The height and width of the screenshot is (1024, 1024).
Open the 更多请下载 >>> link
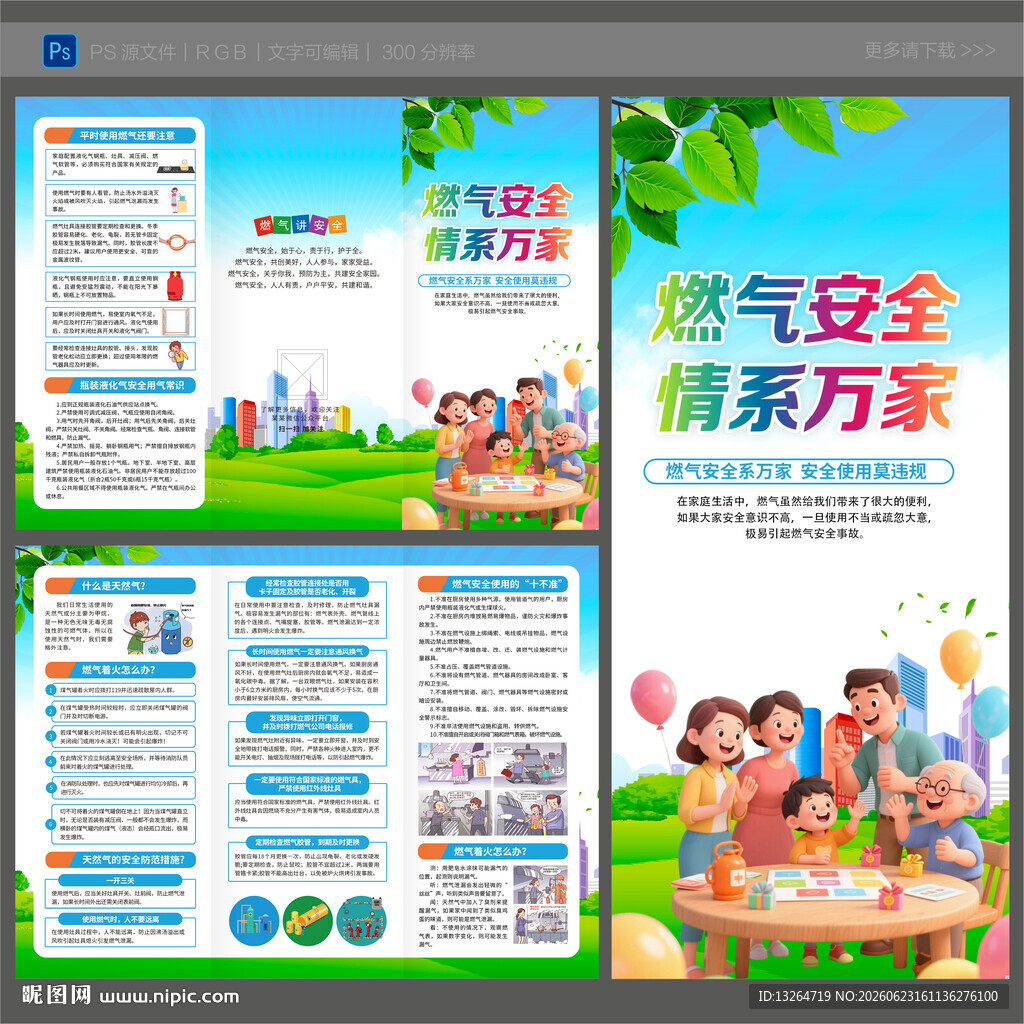click(x=929, y=50)
